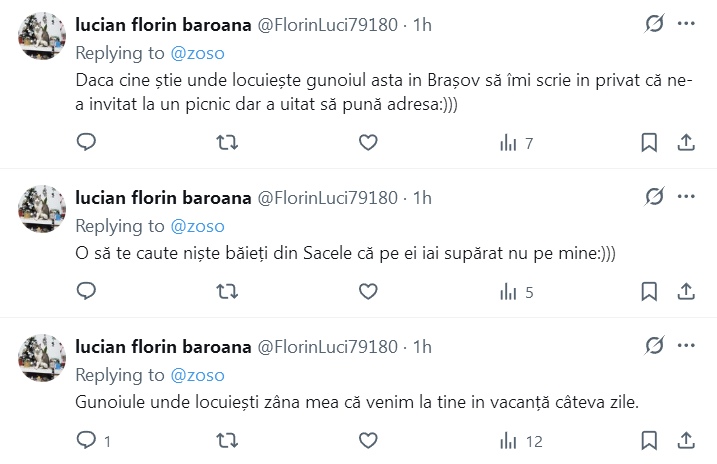View analytics showing 7 views
717x464 pixels.
tap(515, 143)
